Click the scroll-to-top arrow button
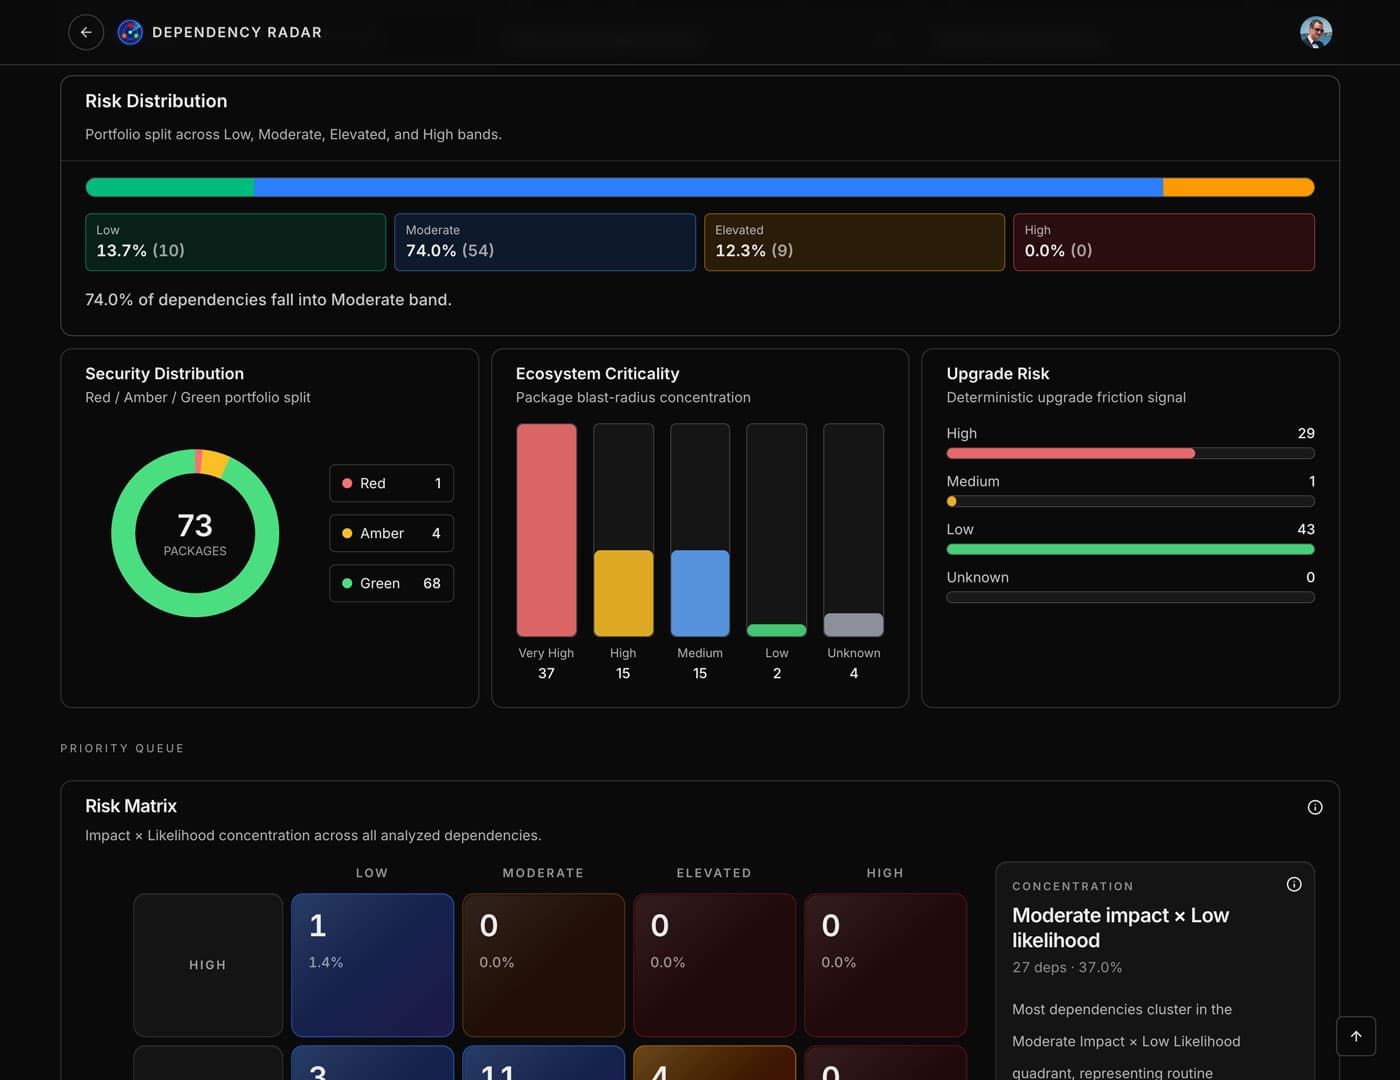This screenshot has height=1080, width=1400. click(1356, 1036)
